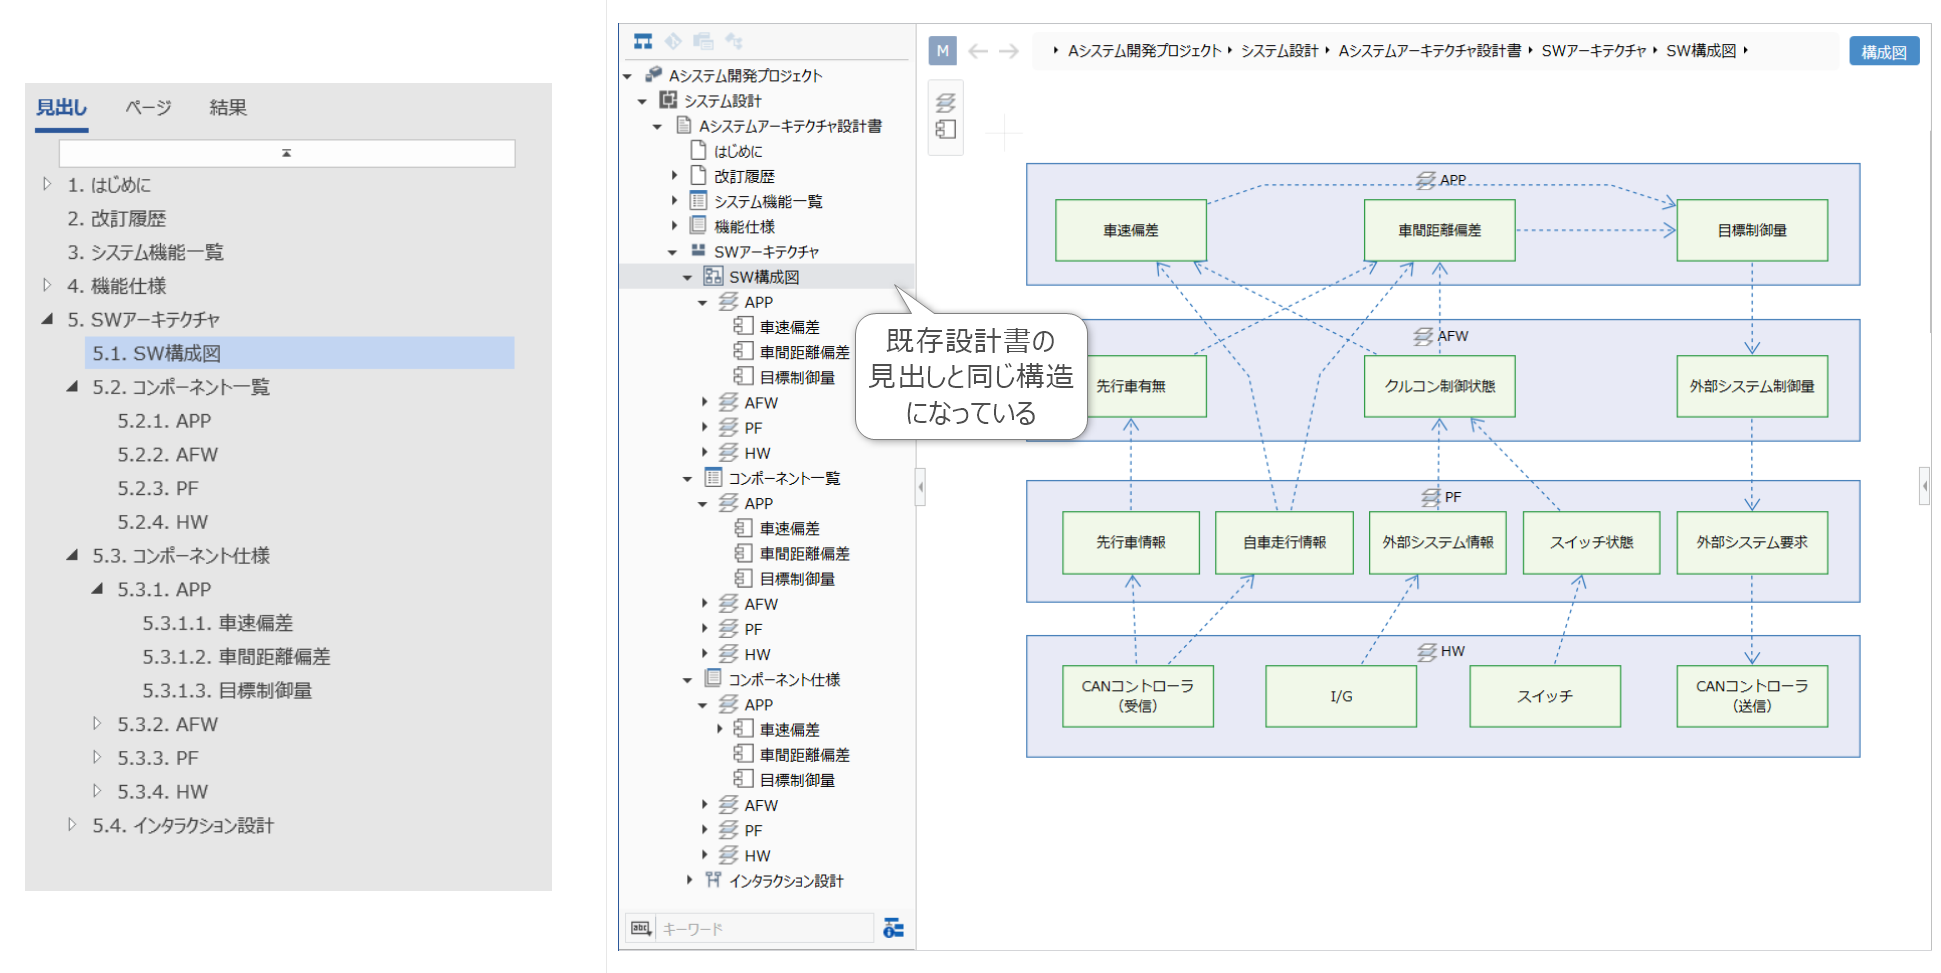The image size is (1941, 973).
Task: Click the 構成図 button at top right
Action: click(1884, 52)
